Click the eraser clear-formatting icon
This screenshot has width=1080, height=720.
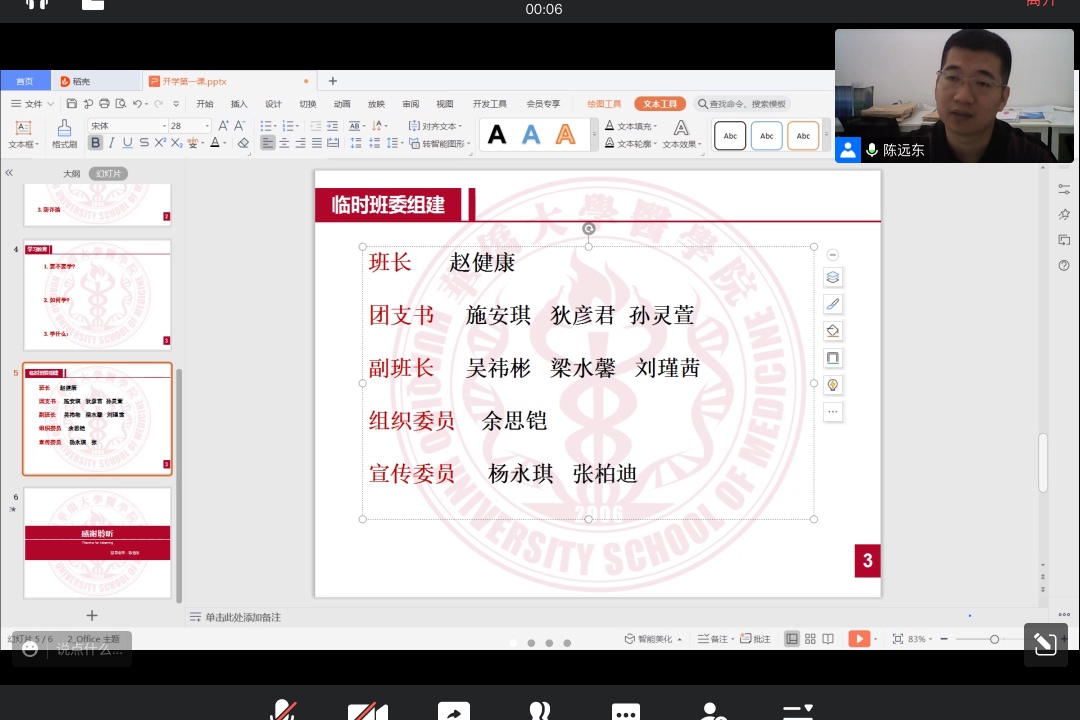(243, 143)
